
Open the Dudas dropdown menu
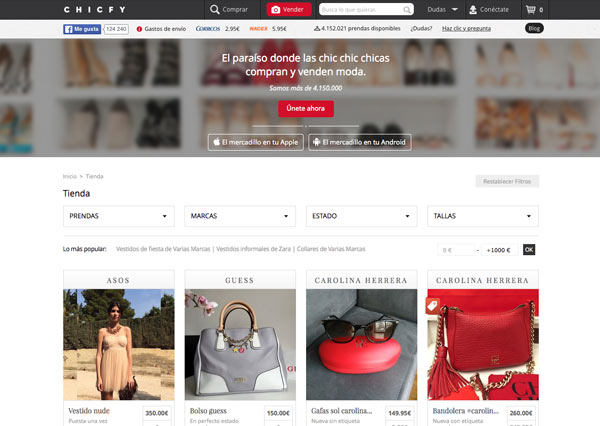point(442,10)
